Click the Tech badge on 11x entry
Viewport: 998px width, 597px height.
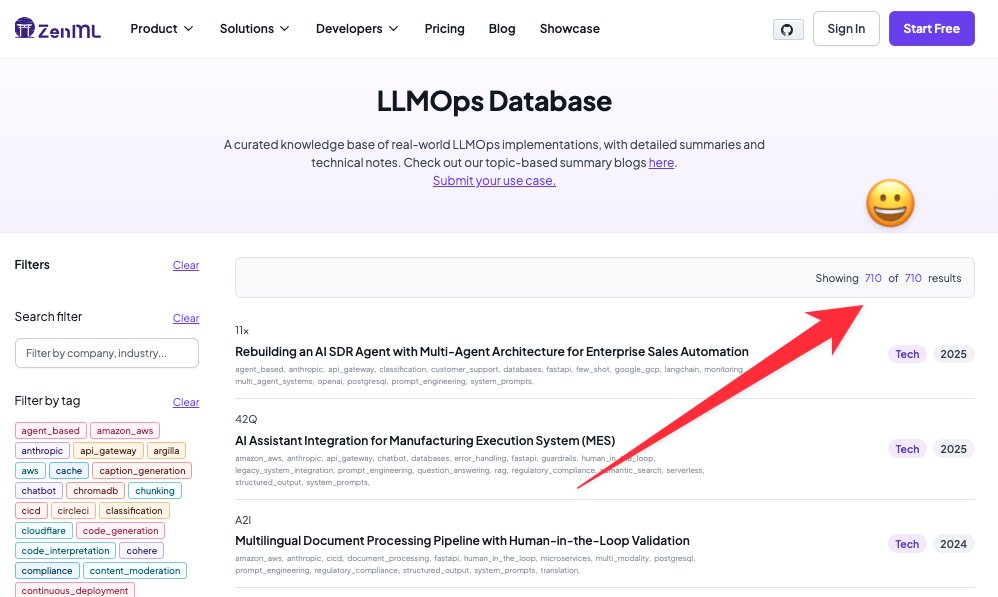click(907, 354)
